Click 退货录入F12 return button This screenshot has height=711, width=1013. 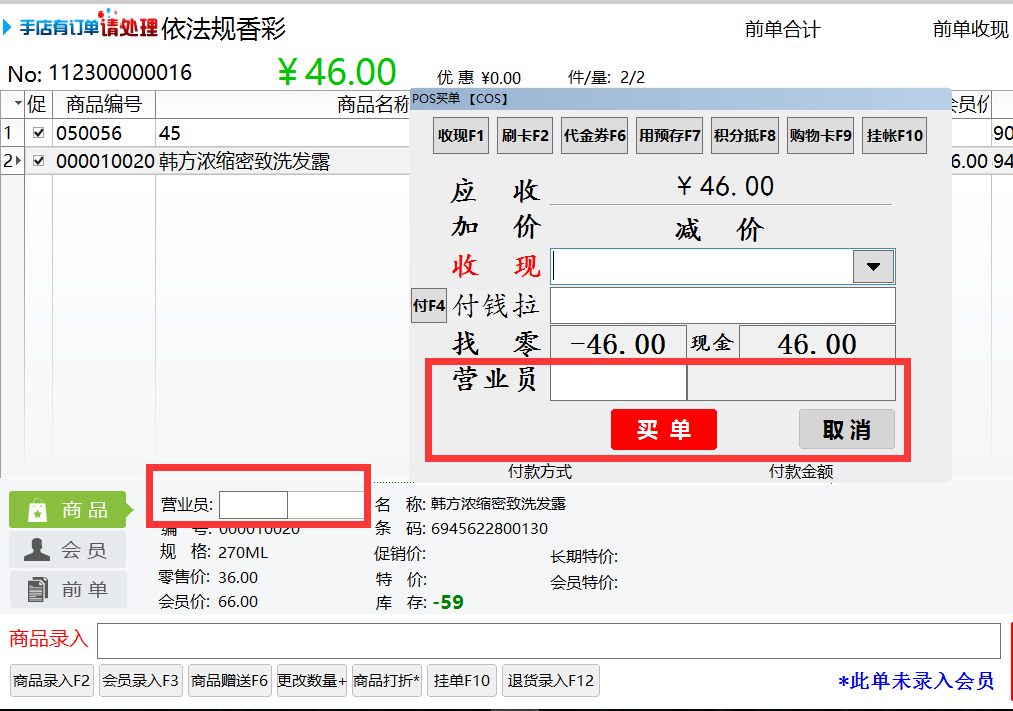pos(550,681)
